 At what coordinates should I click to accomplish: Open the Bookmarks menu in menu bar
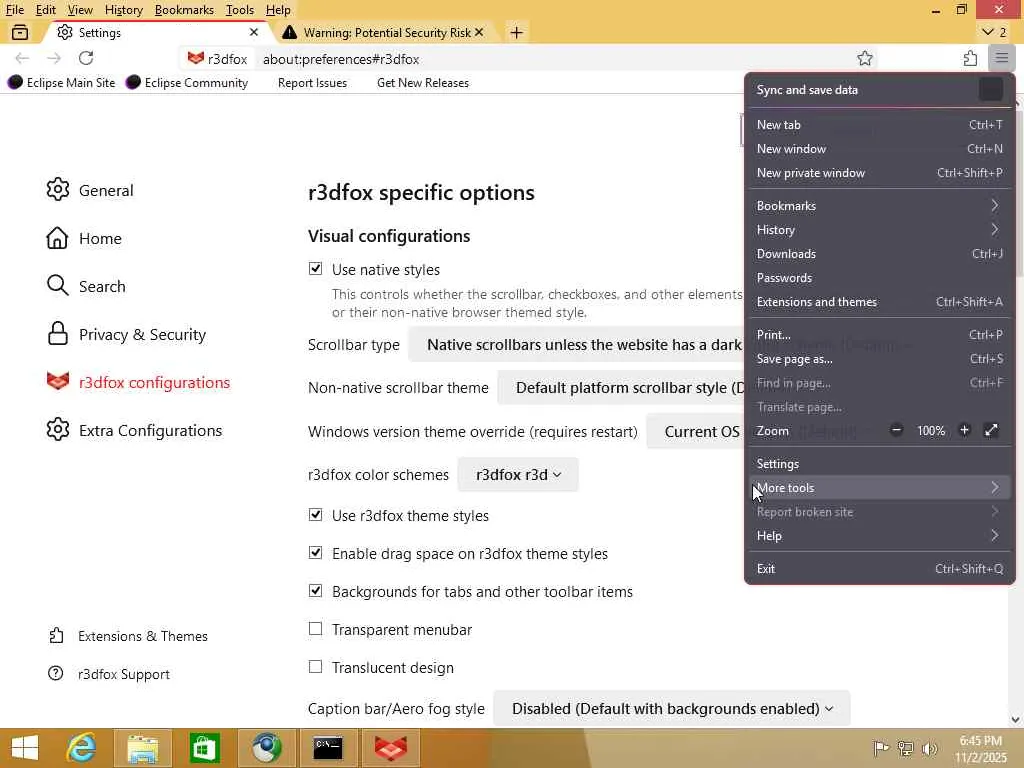[184, 10]
